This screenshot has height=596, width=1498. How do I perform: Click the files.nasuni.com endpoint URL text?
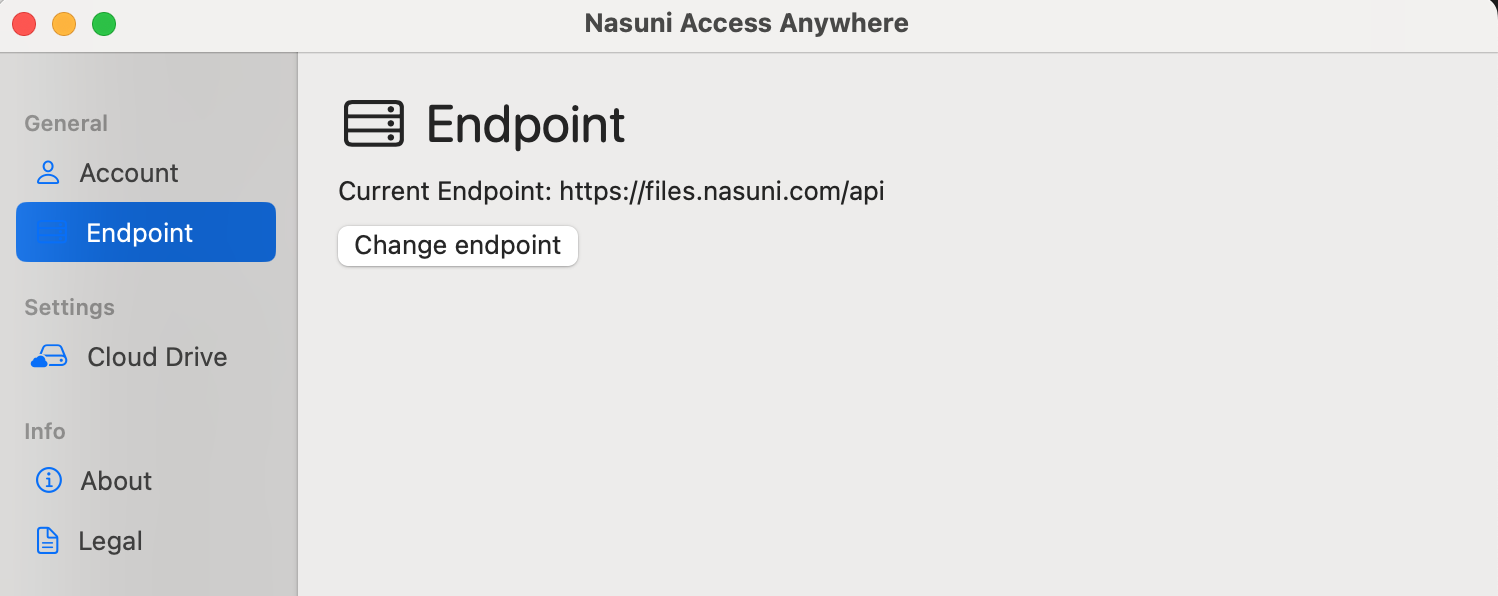[721, 191]
